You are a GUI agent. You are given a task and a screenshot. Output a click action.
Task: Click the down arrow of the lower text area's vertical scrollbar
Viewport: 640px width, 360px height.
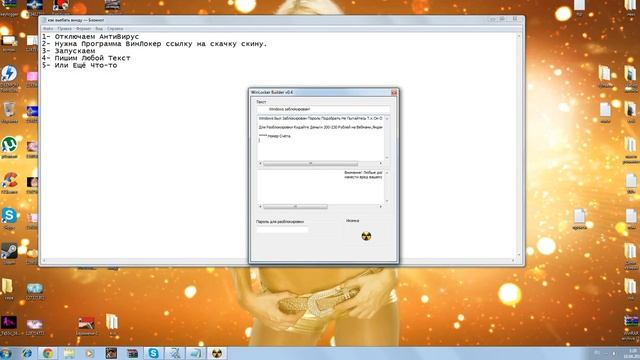point(387,201)
